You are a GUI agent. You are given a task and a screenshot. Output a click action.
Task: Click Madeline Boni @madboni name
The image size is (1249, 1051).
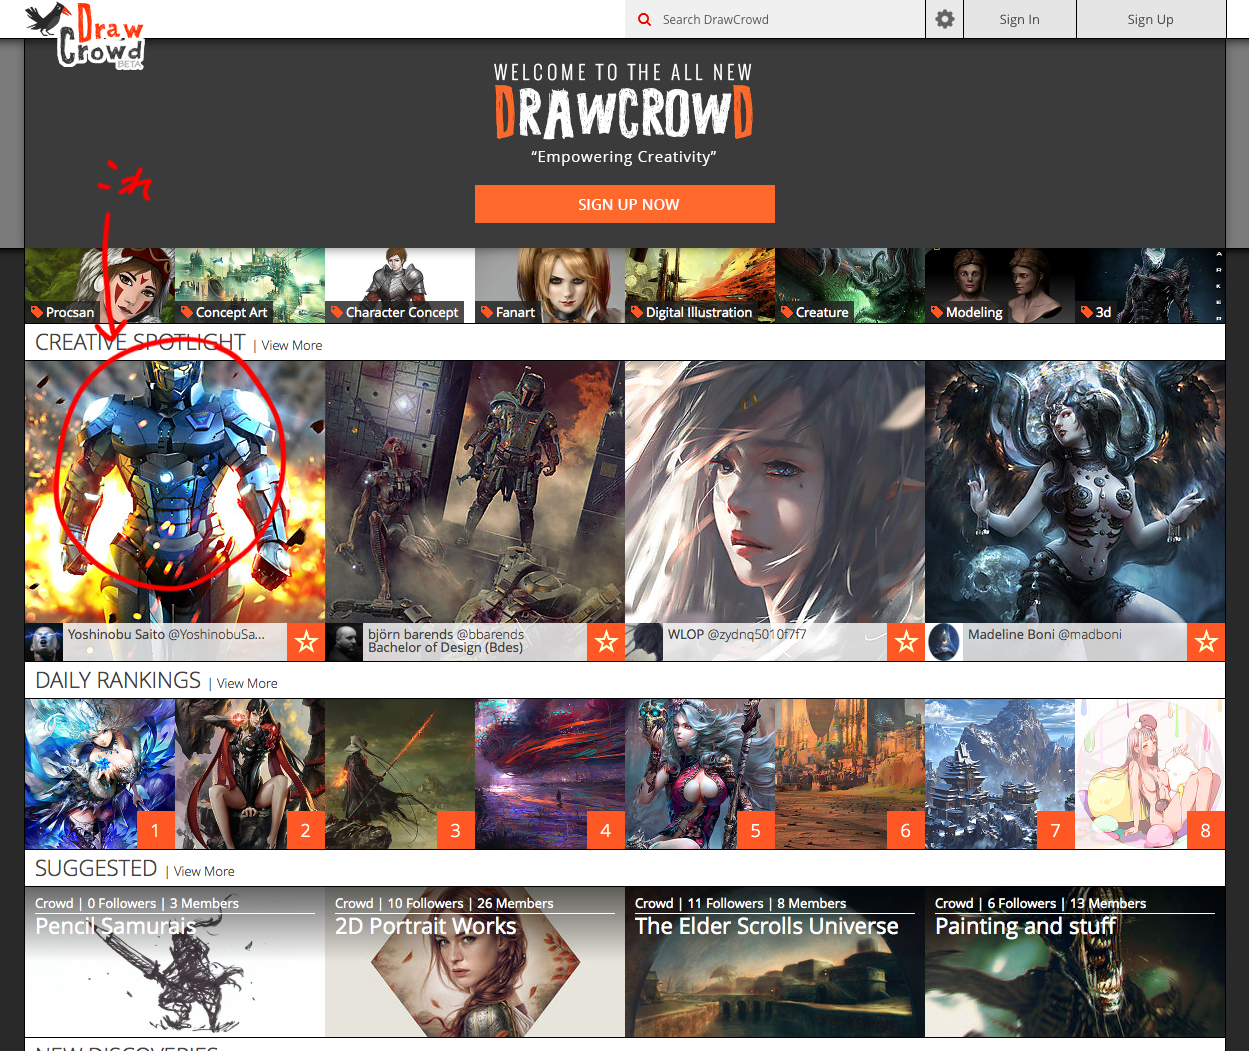(x=1045, y=634)
